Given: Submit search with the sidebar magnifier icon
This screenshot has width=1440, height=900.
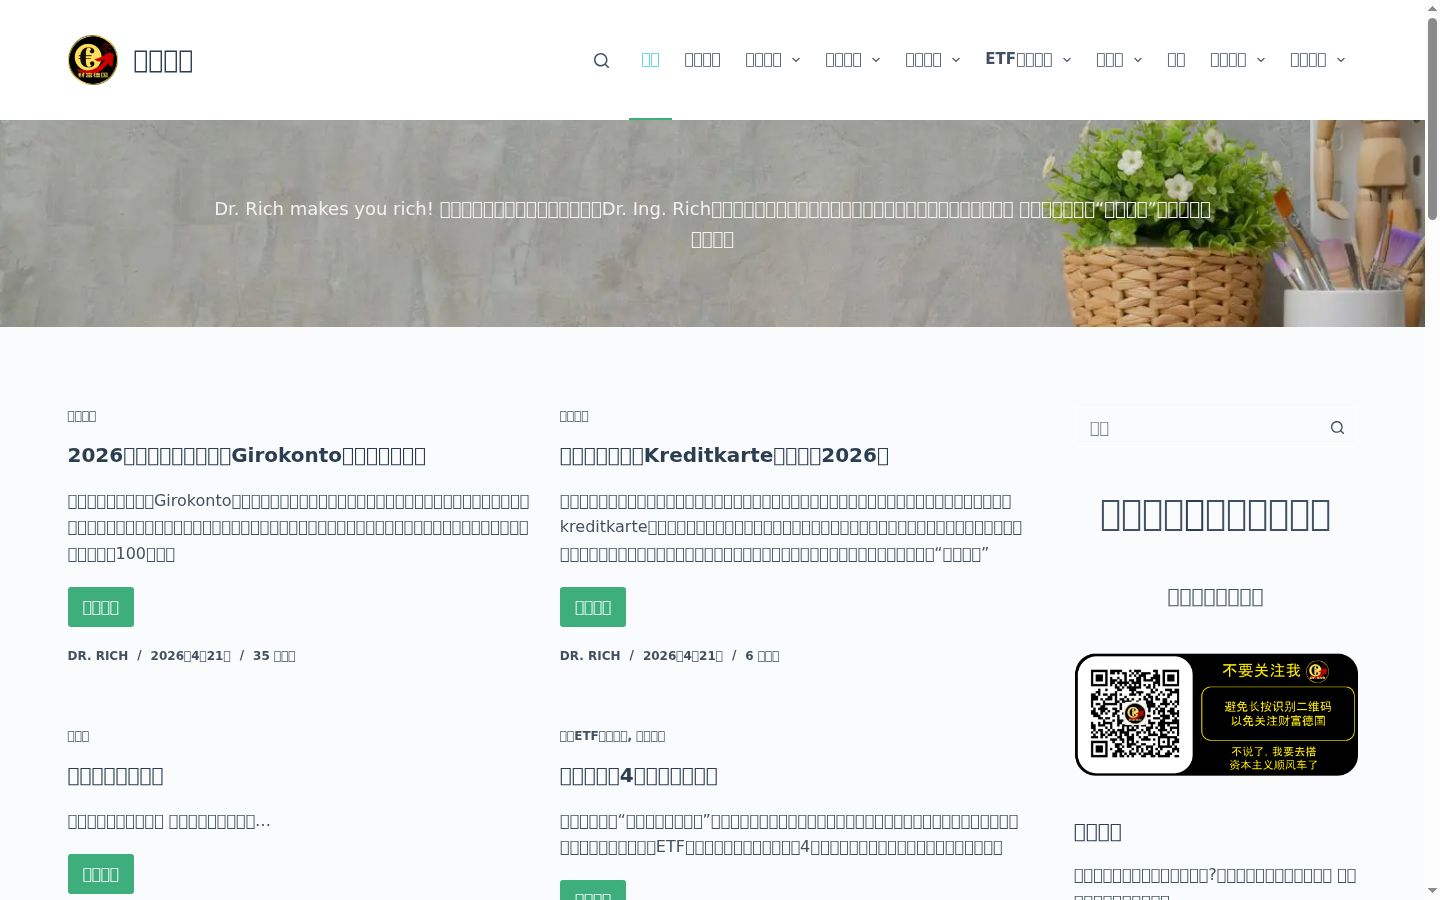Looking at the screenshot, I should 1337,428.
